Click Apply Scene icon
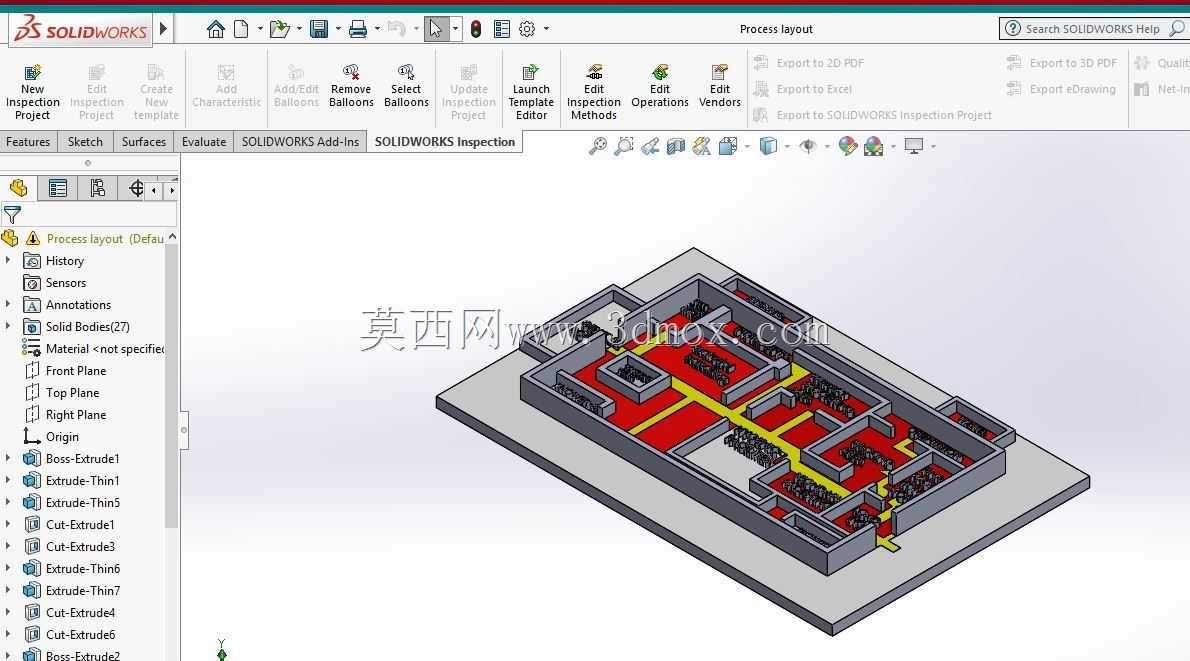Viewport: 1190px width, 661px height. tap(874, 146)
